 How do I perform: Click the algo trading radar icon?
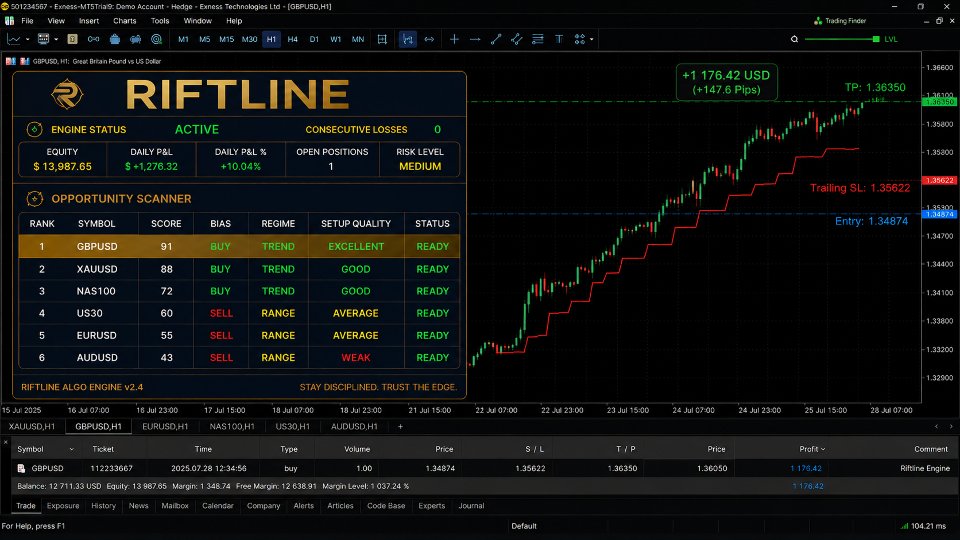(x=157, y=39)
